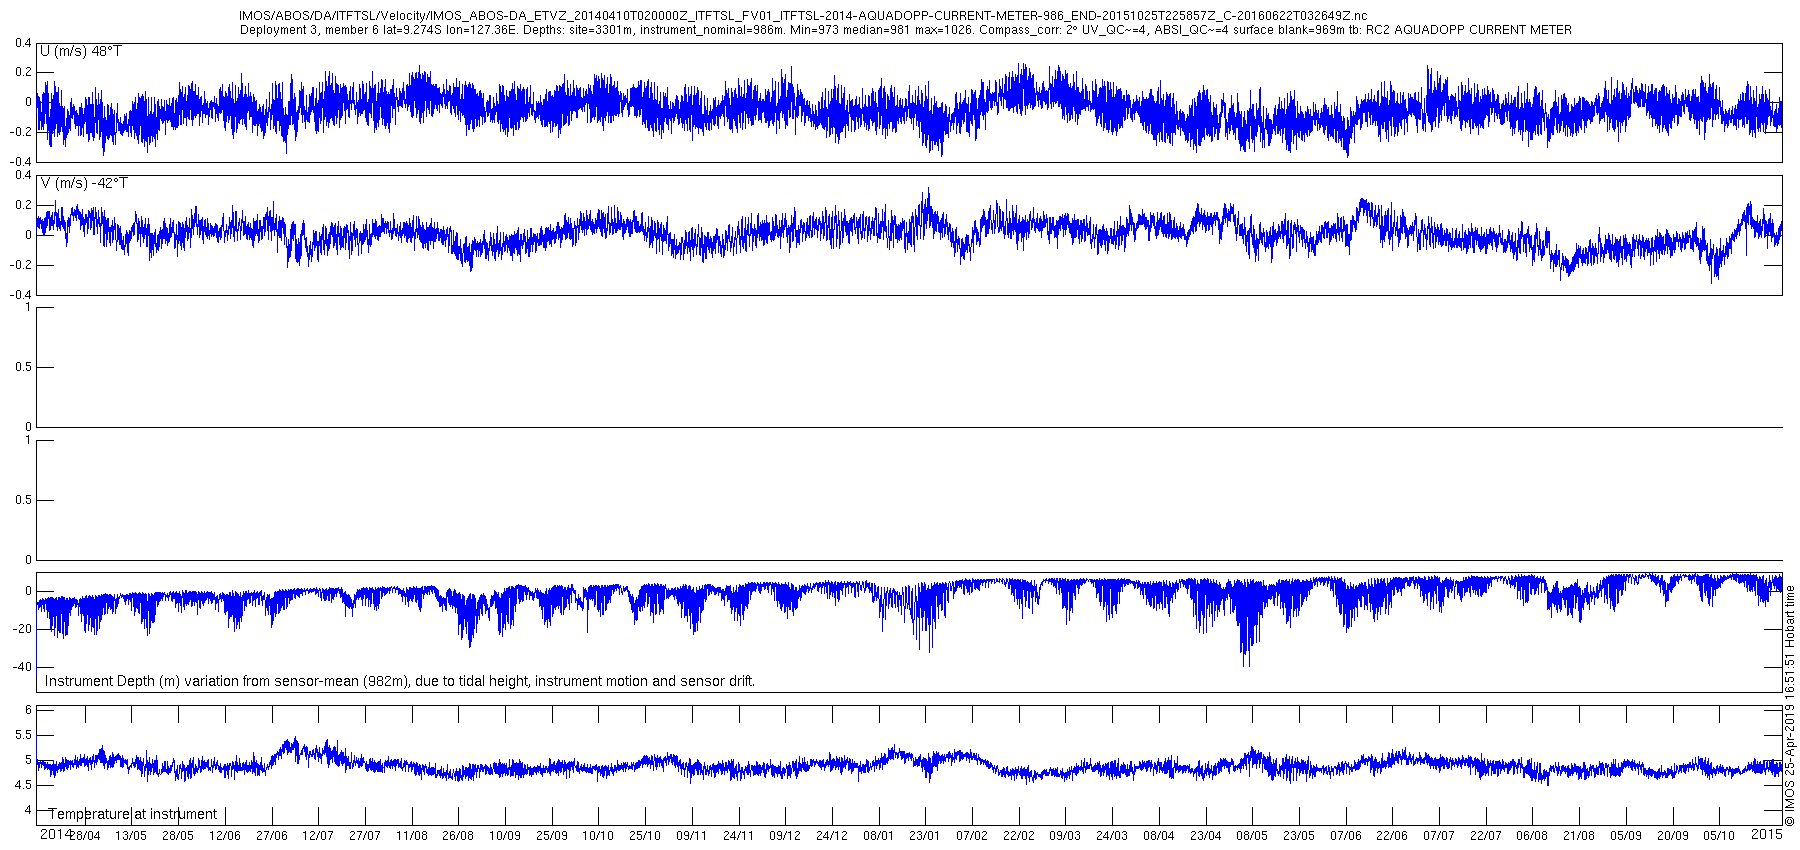The height and width of the screenshot is (850, 1800).
Task: Click the '23/04' date tick label
Action: 1206,836
